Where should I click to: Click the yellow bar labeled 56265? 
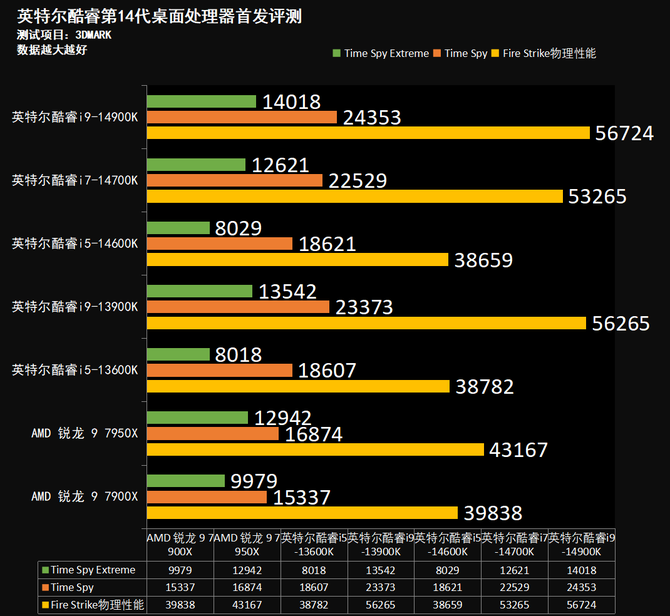tap(366, 323)
